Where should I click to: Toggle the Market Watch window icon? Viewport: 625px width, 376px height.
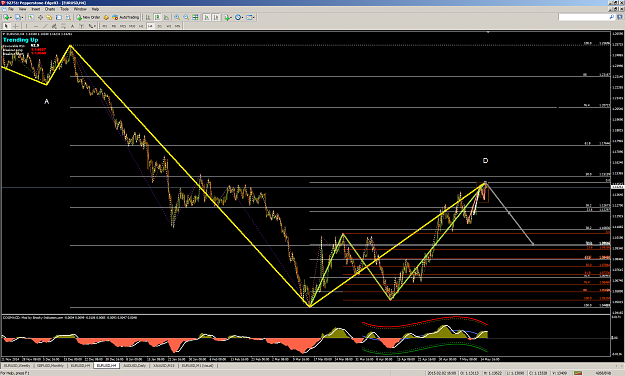pos(31,17)
